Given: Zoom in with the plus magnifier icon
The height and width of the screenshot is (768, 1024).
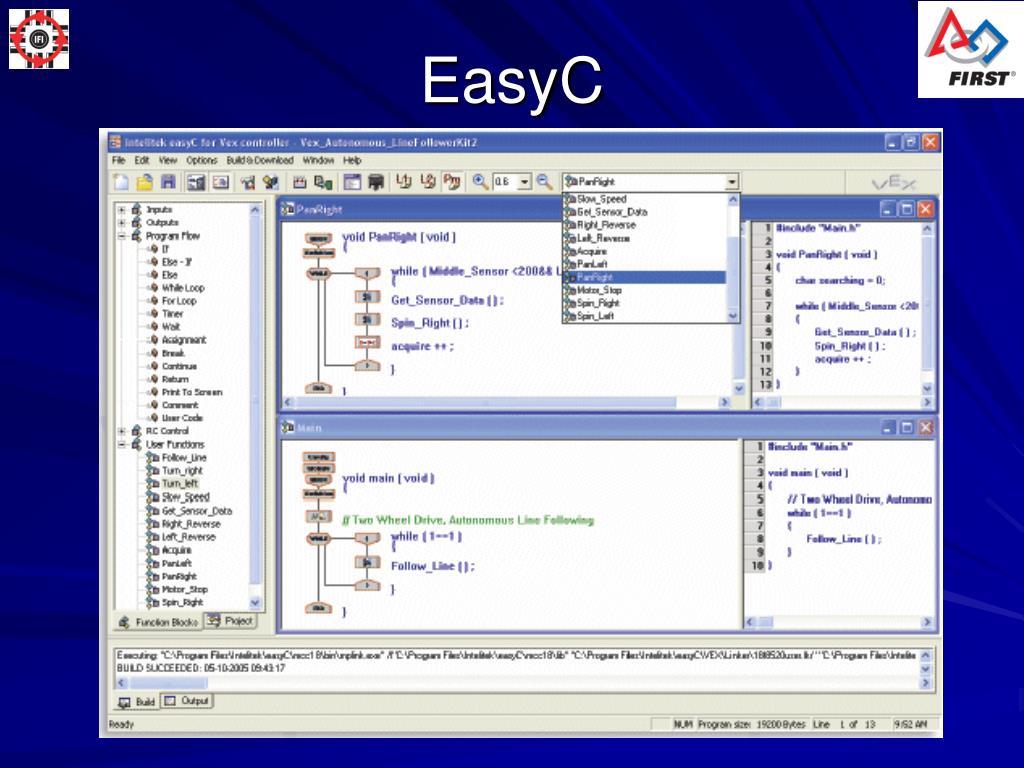Looking at the screenshot, I should tap(480, 182).
